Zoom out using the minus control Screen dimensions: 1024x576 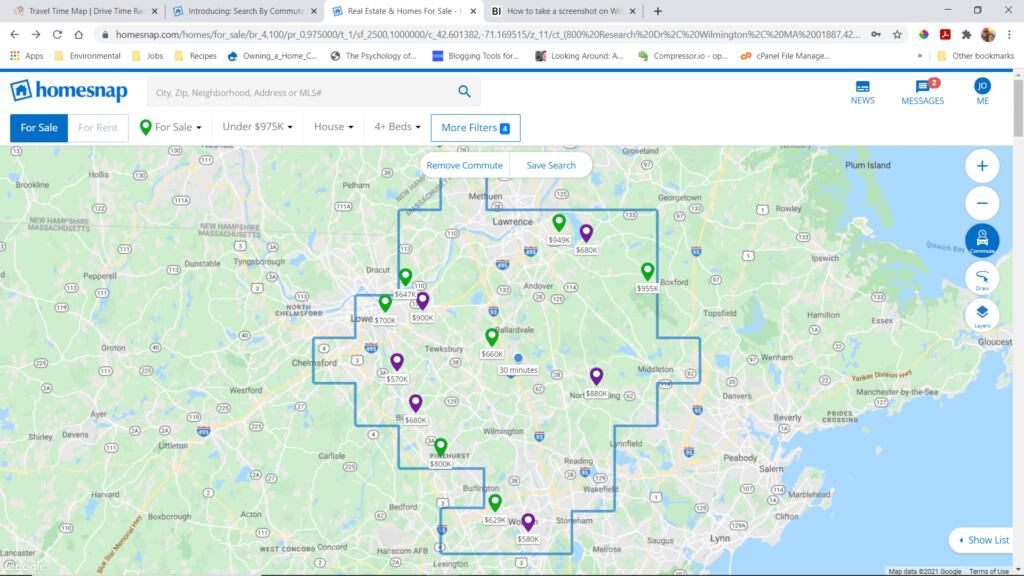981,202
